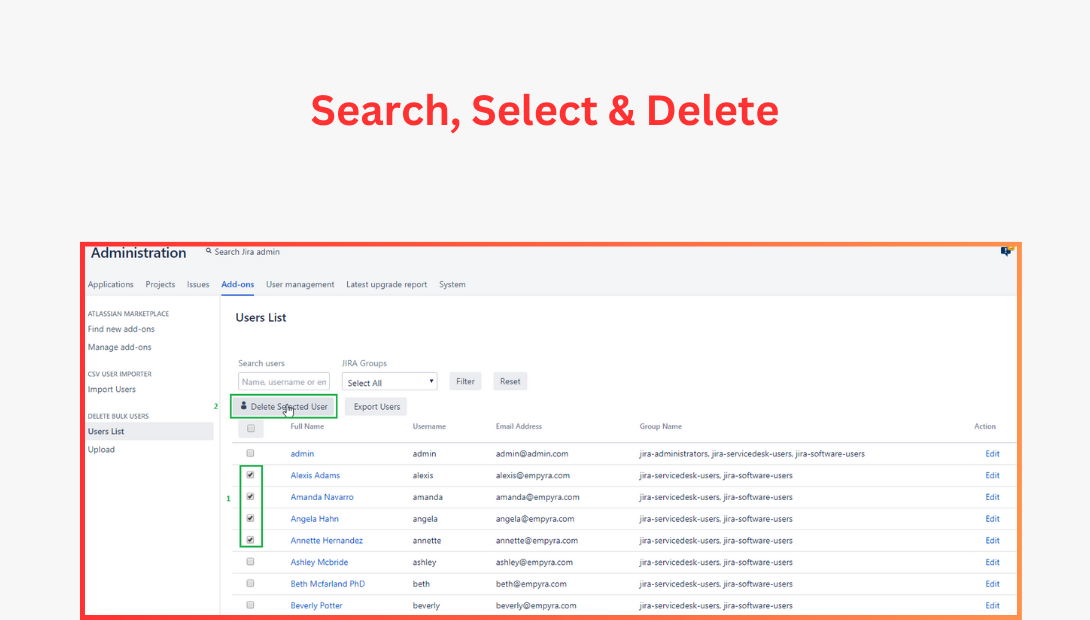Click the email alexis@empyra.com
Viewport: 1090px width, 620px height.
pyautogui.click(x=532, y=475)
